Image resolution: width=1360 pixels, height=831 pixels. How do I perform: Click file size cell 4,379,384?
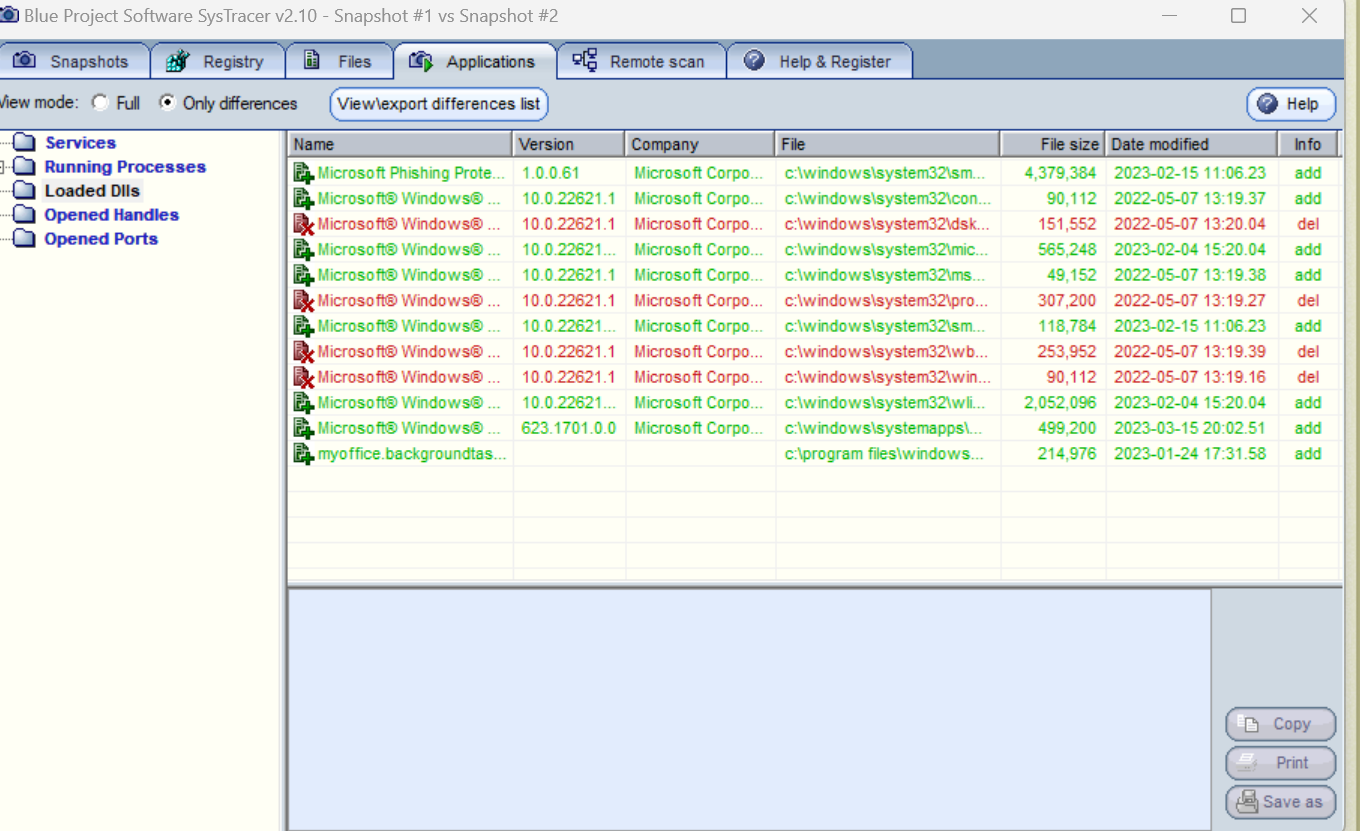[1060, 173]
